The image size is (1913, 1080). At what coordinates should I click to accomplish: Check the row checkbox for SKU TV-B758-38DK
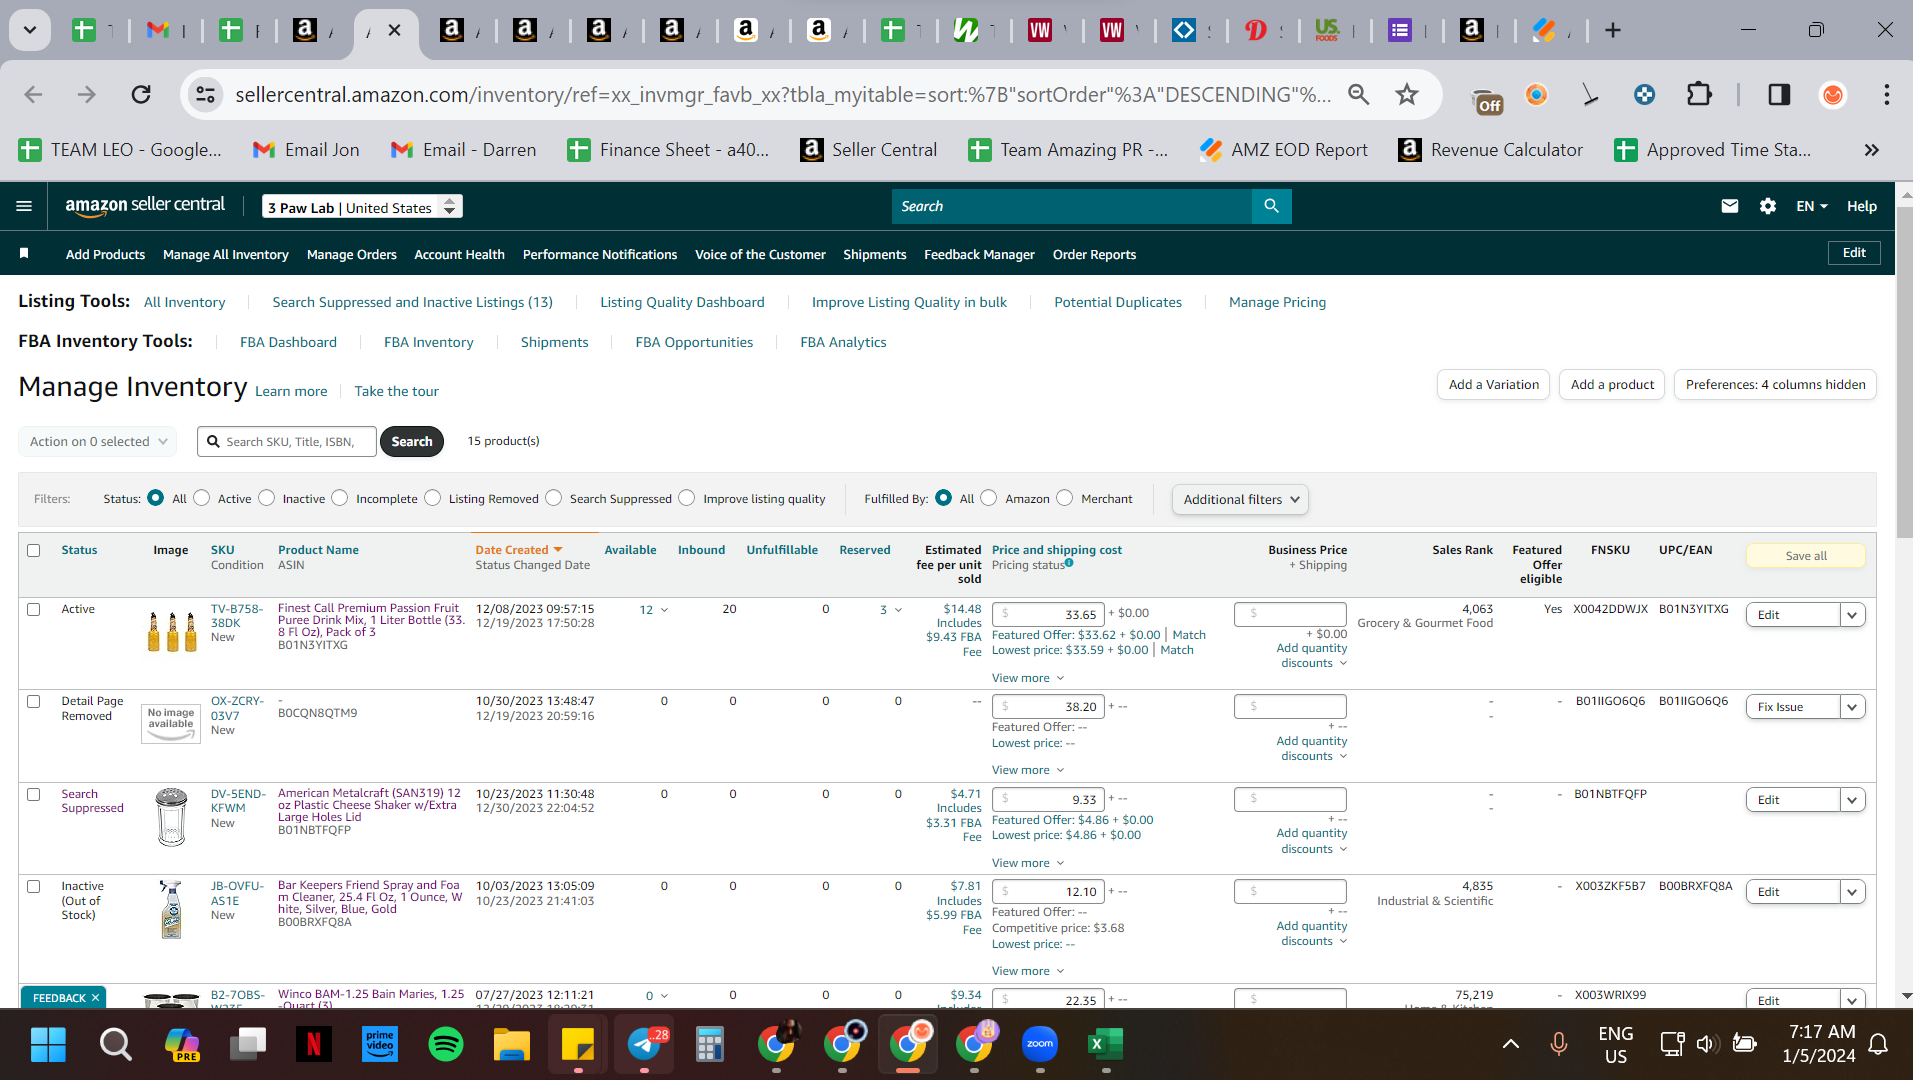click(x=34, y=609)
